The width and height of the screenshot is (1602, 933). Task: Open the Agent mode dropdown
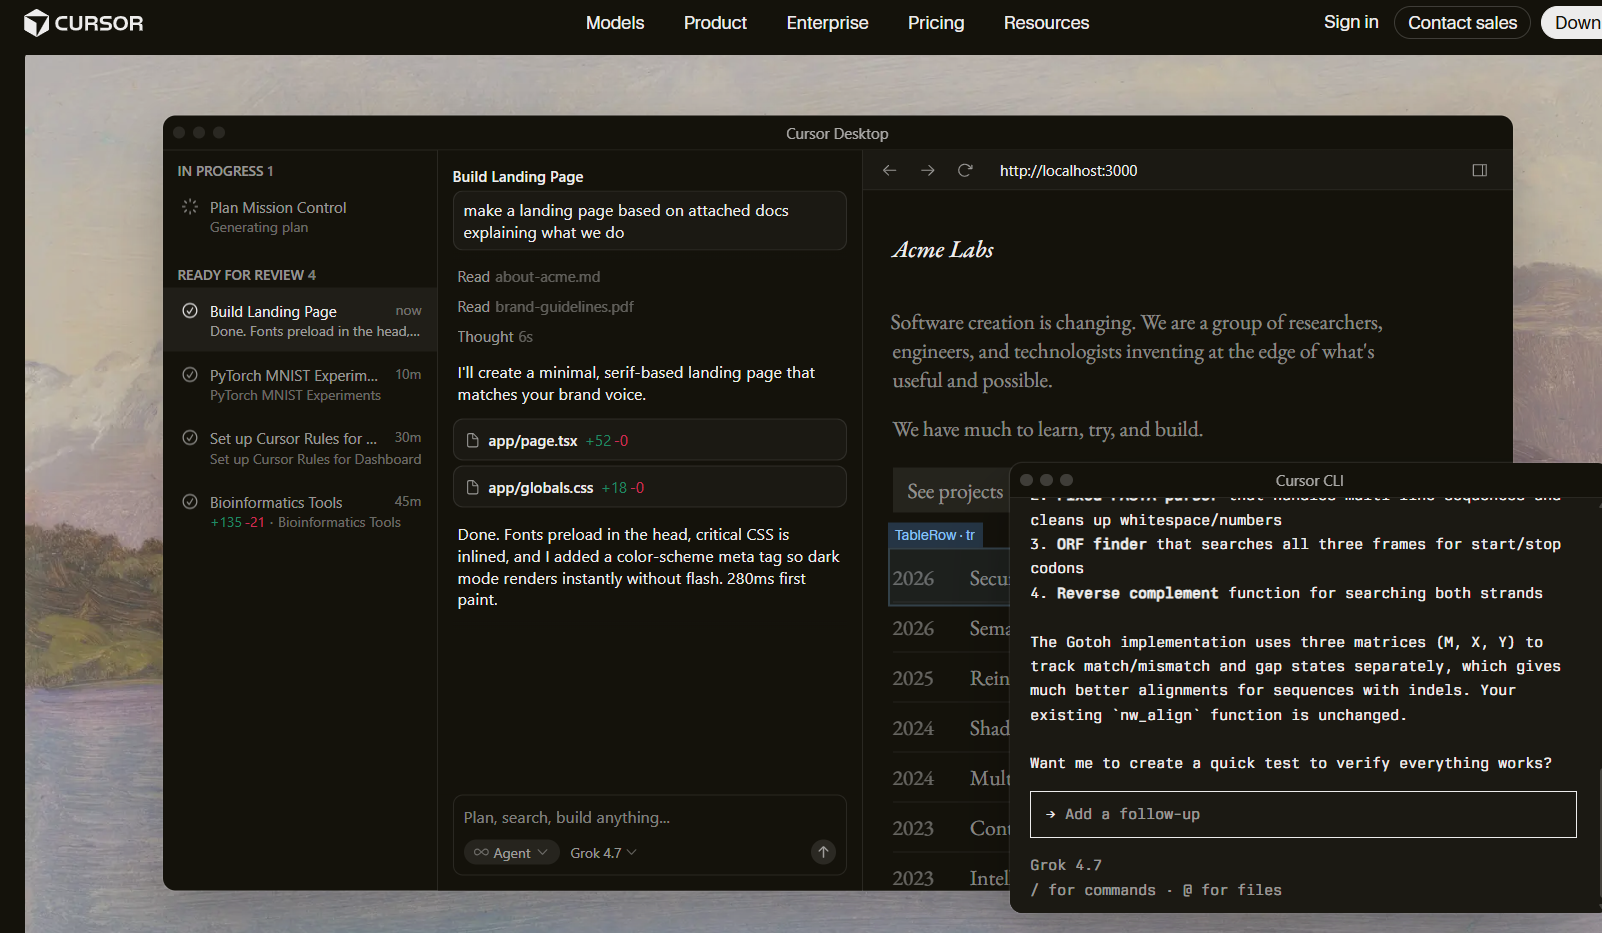point(511,853)
